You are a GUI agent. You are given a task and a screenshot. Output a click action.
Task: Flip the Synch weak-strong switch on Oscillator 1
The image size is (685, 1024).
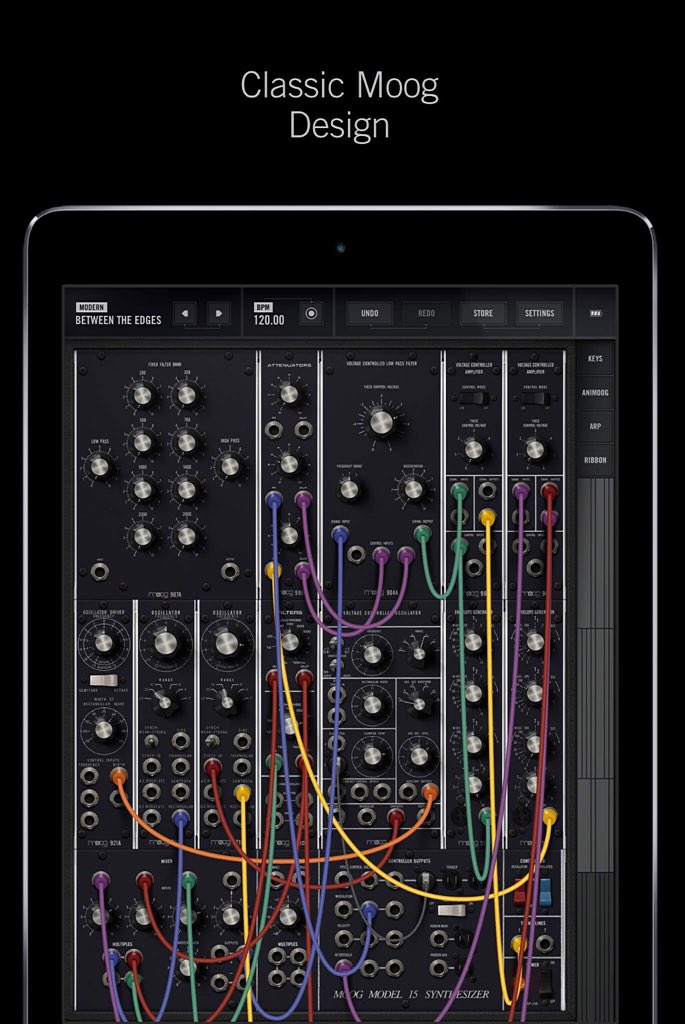click(150, 743)
